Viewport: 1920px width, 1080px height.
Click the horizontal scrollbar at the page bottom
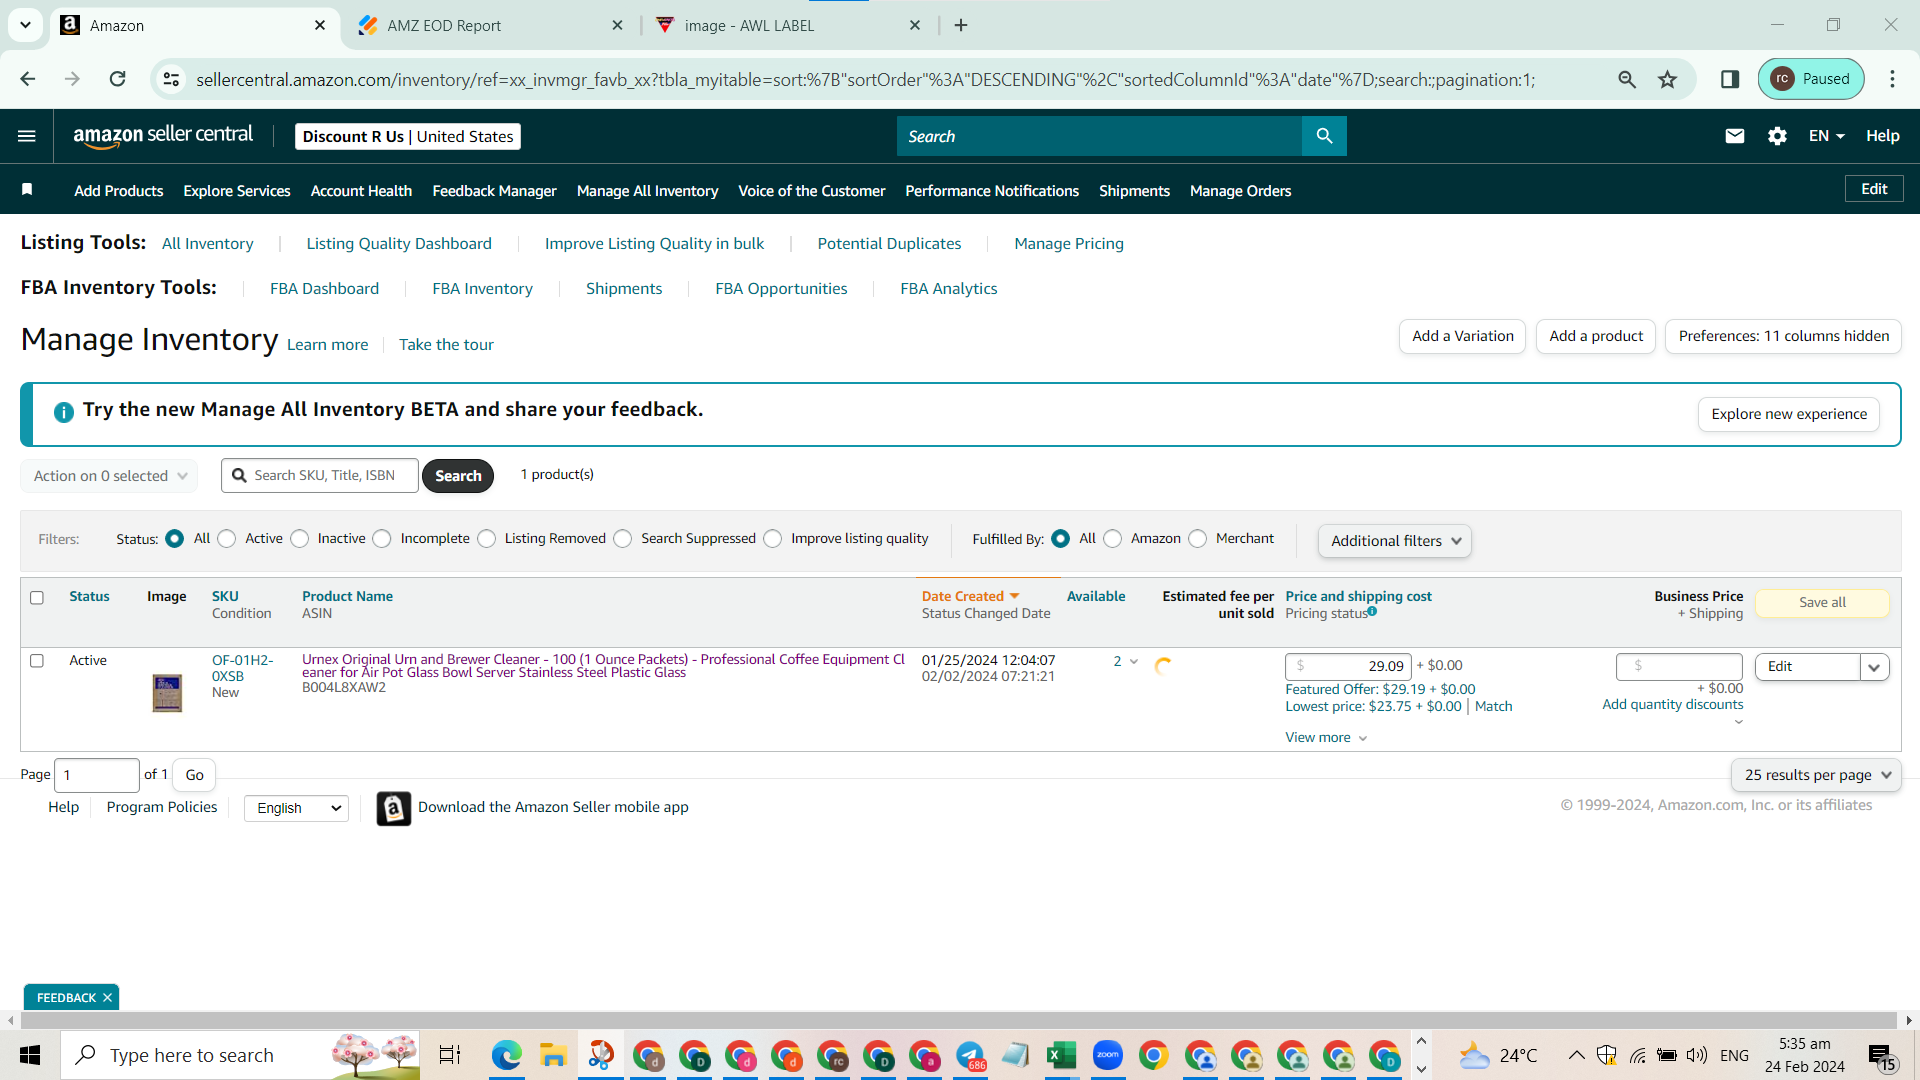959,1020
